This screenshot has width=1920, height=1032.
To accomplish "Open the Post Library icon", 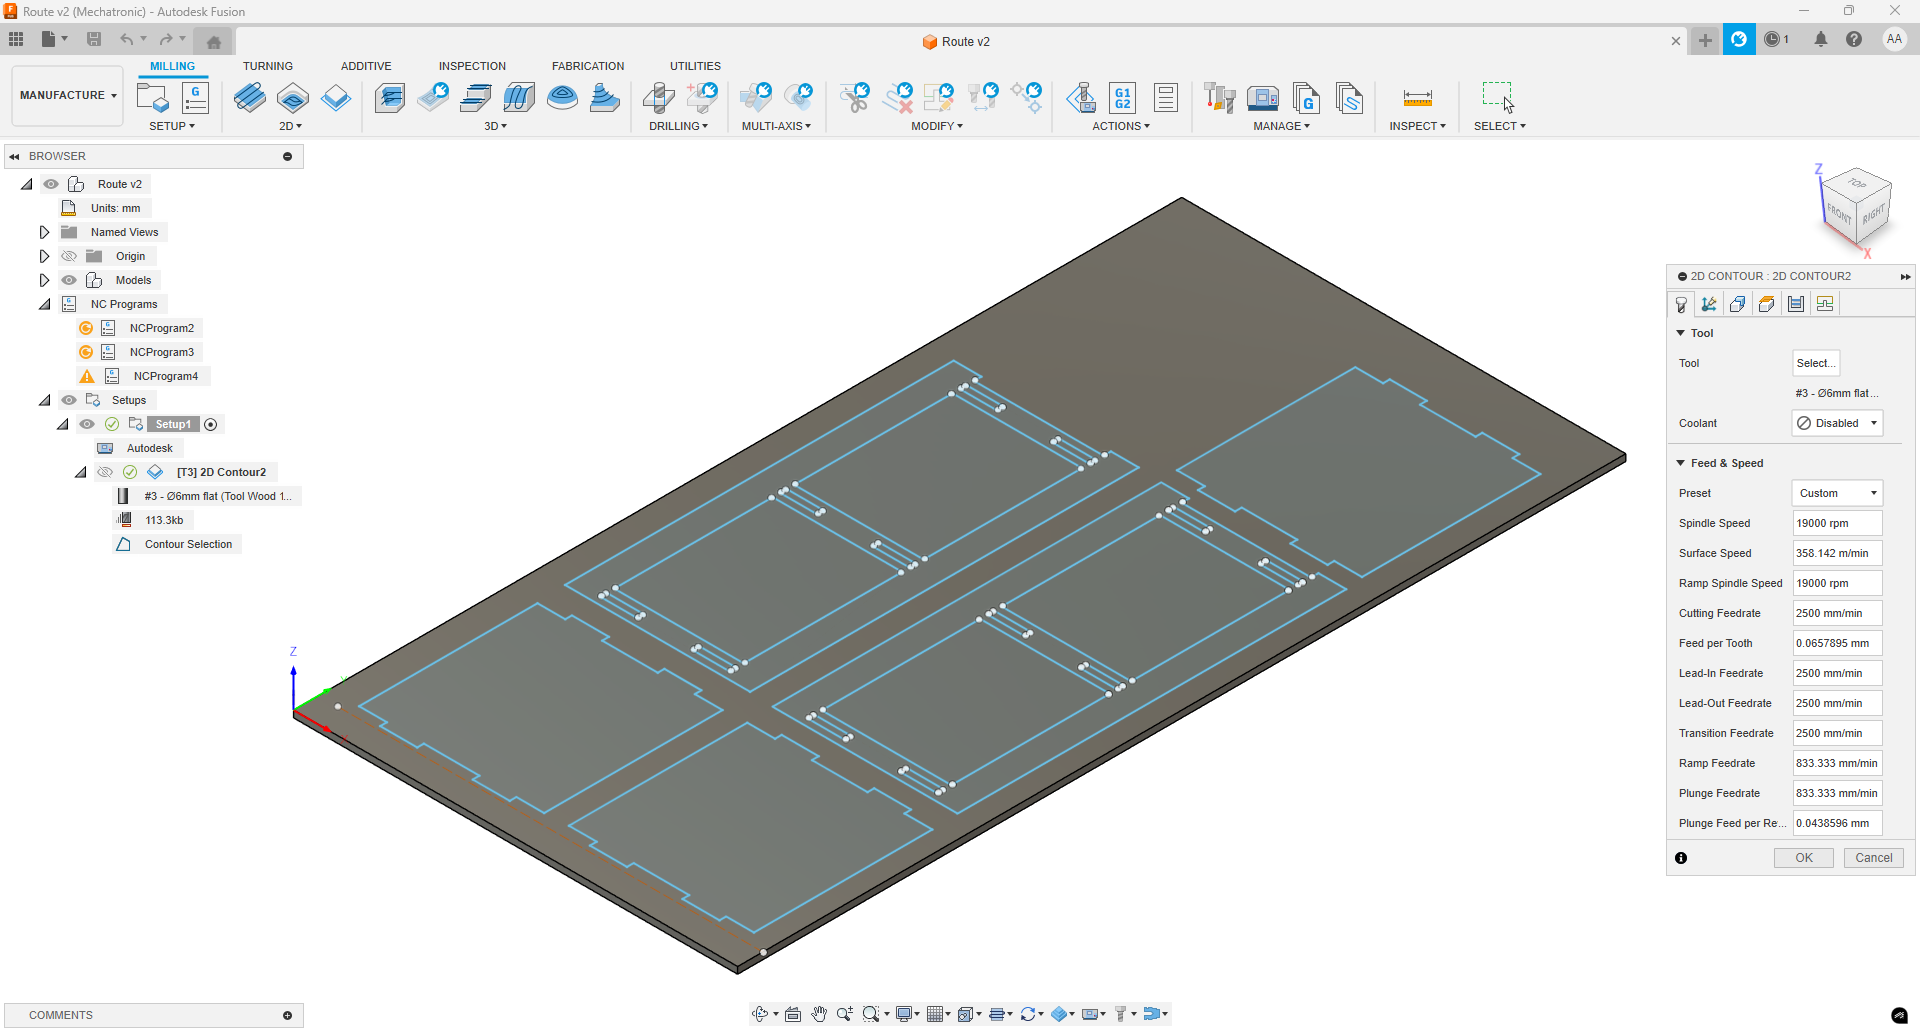I will pos(1306,98).
